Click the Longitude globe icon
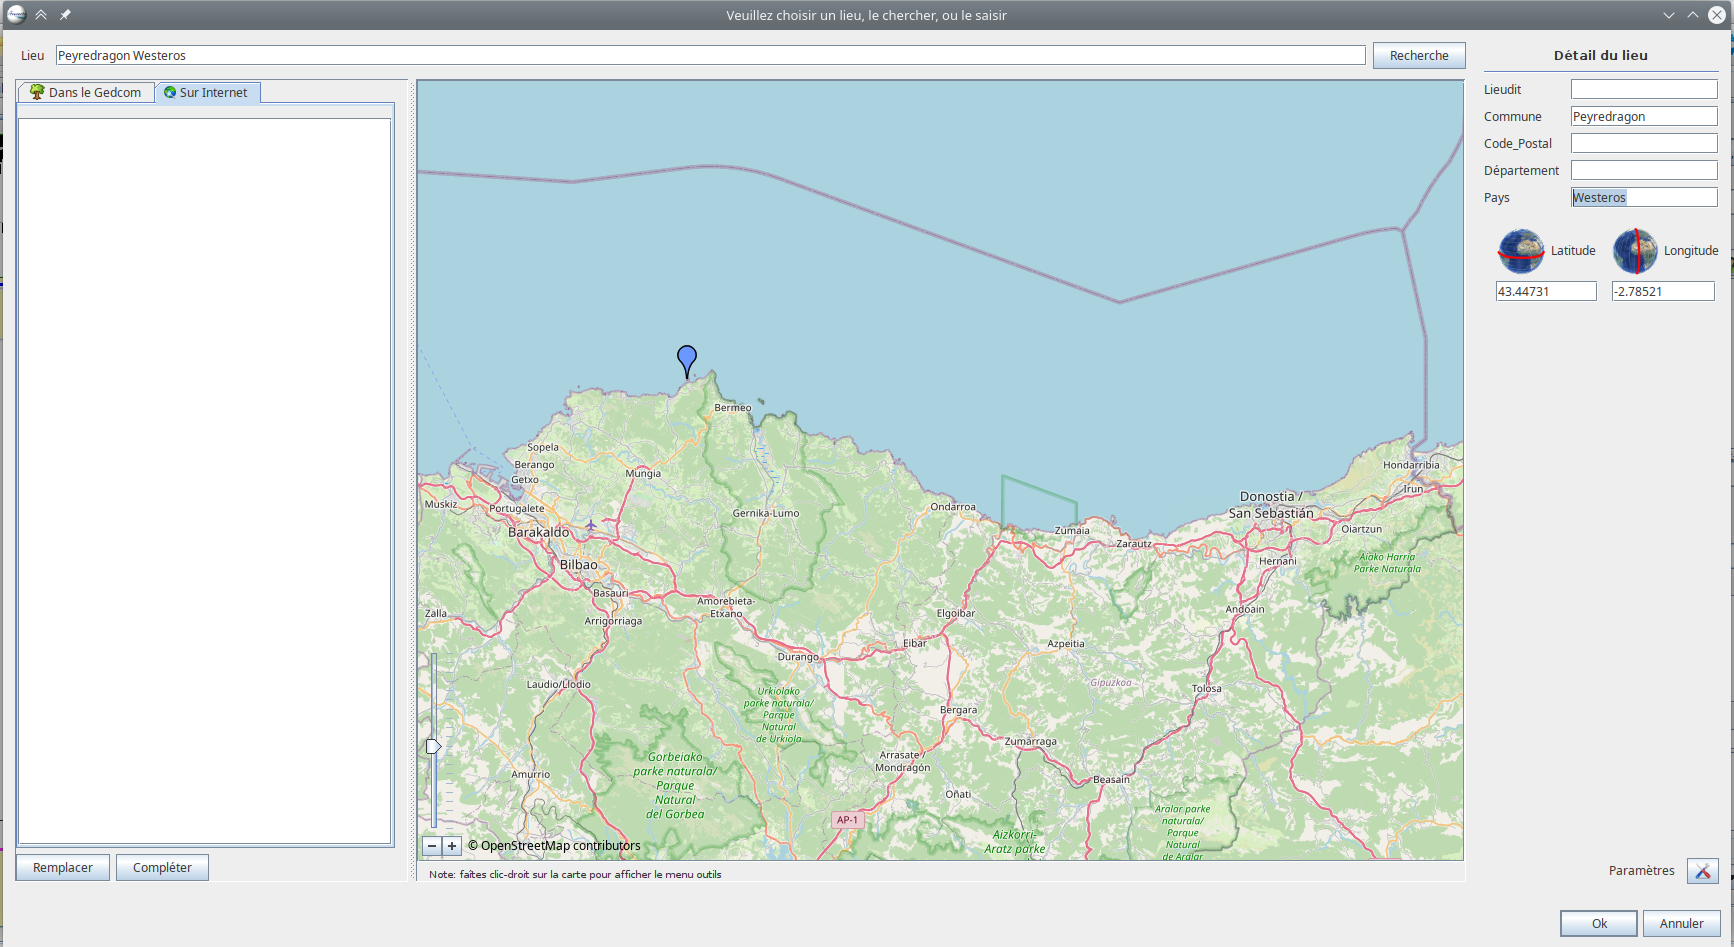This screenshot has height=947, width=1734. click(1635, 251)
